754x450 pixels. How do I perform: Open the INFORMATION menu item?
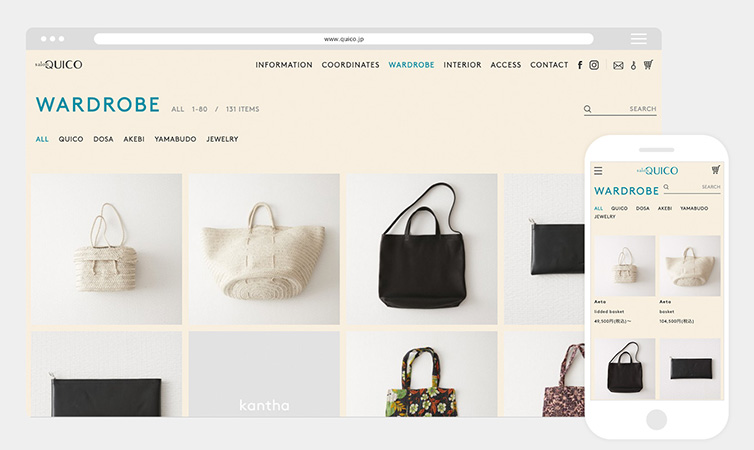pyautogui.click(x=284, y=65)
